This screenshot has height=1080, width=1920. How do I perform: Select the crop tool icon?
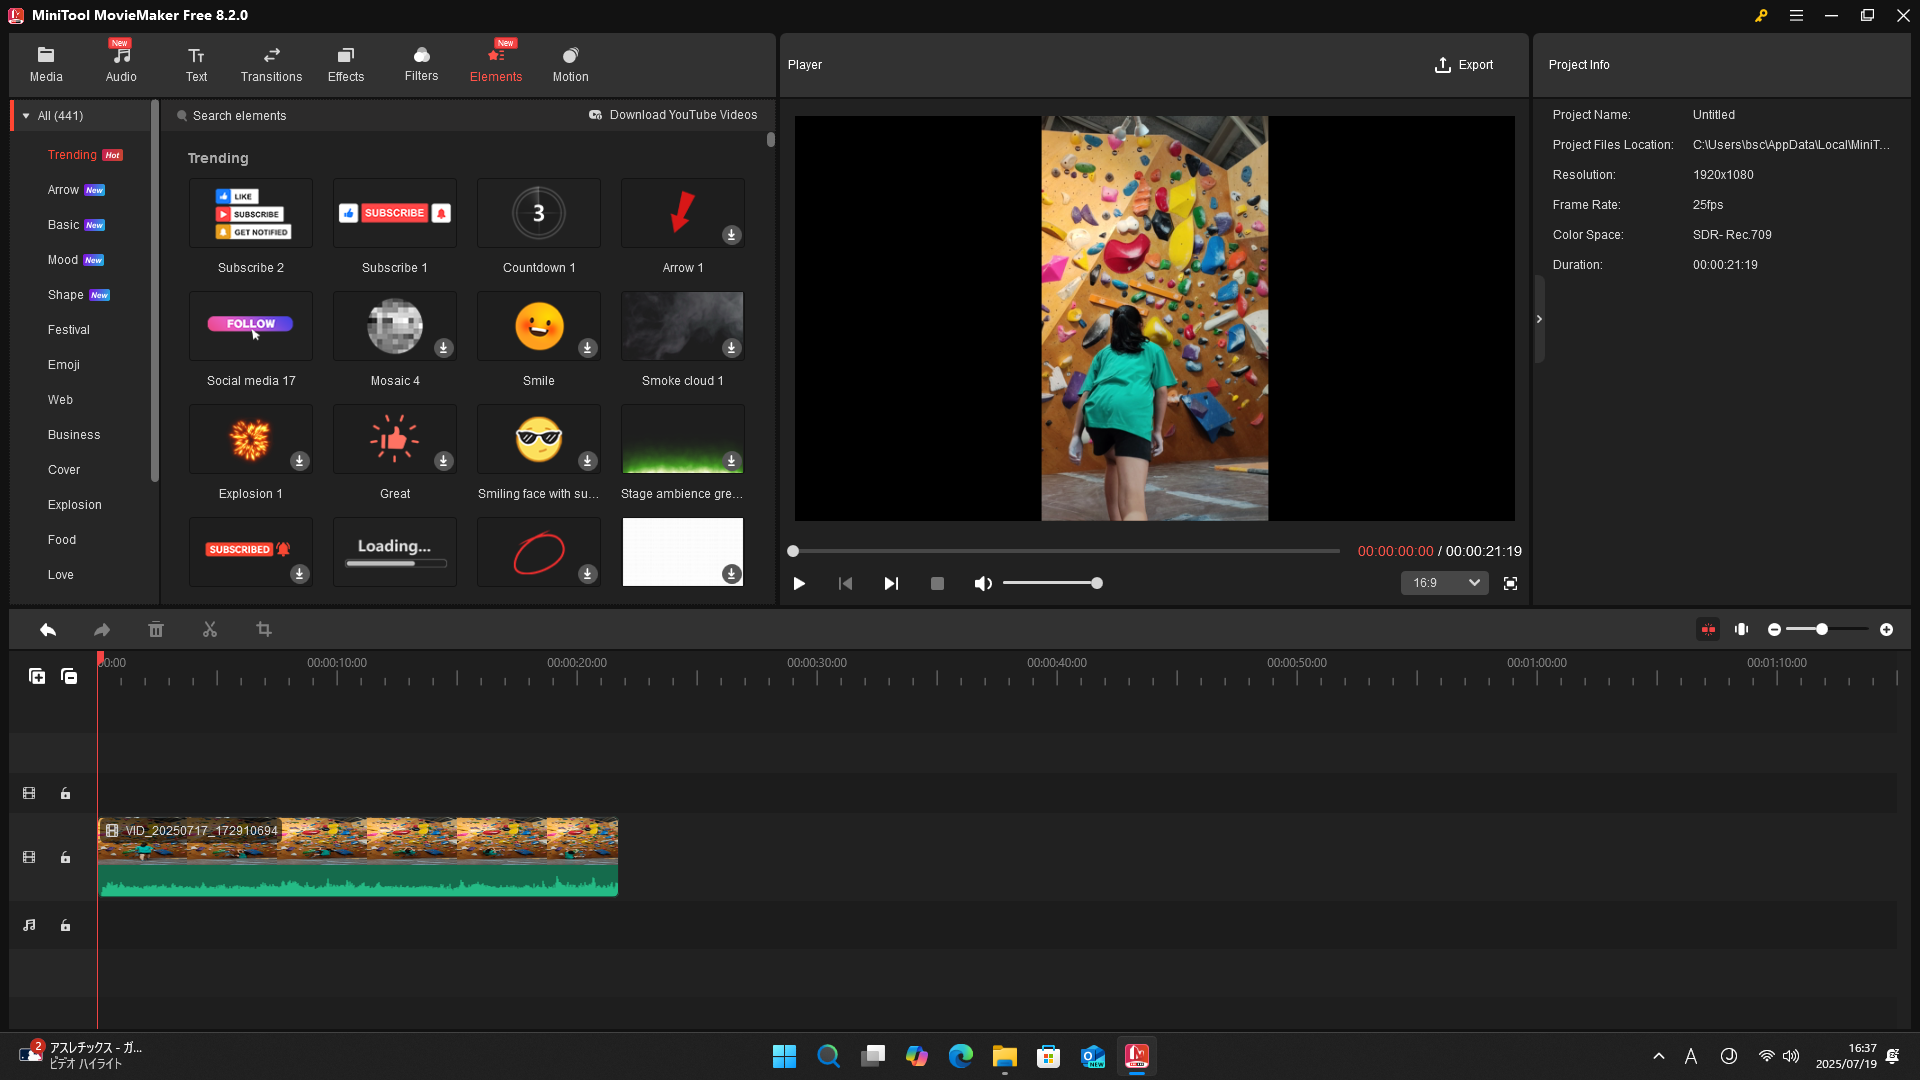[264, 630]
